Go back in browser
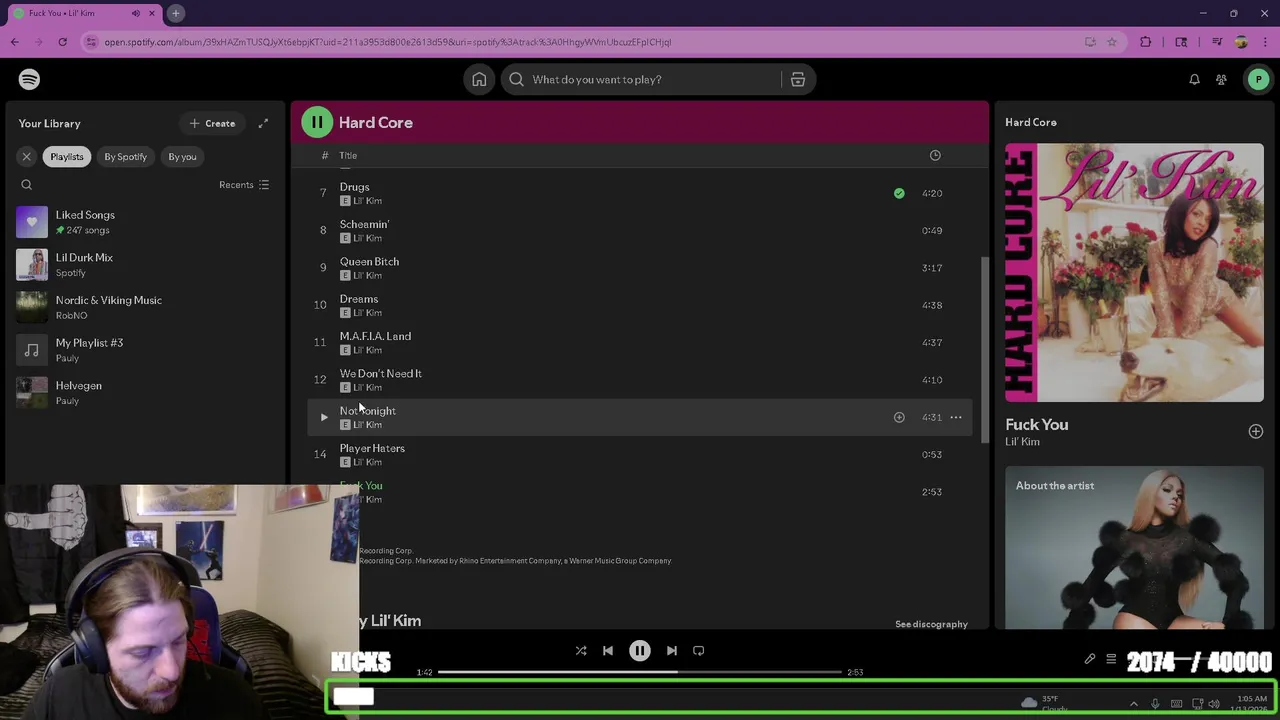The width and height of the screenshot is (1280, 720). point(15,42)
